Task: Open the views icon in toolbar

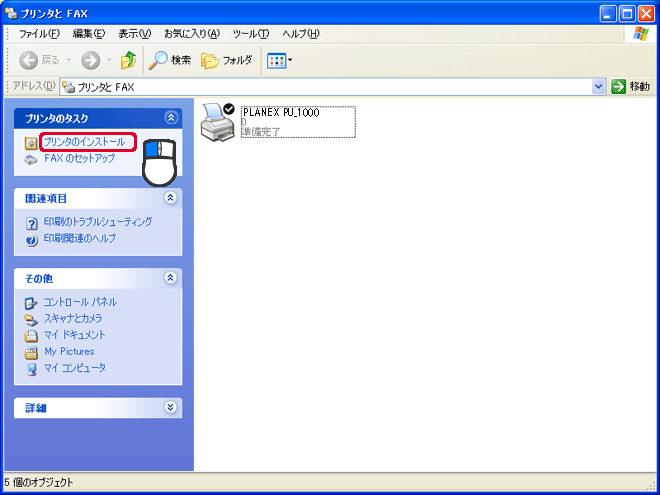Action: point(276,61)
